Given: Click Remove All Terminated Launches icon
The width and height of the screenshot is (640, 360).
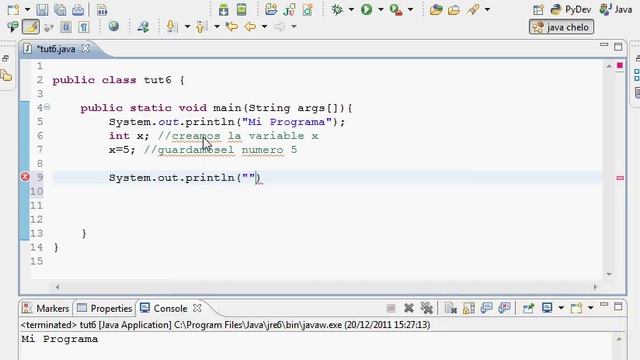Looking at the screenshot, I should (427, 308).
